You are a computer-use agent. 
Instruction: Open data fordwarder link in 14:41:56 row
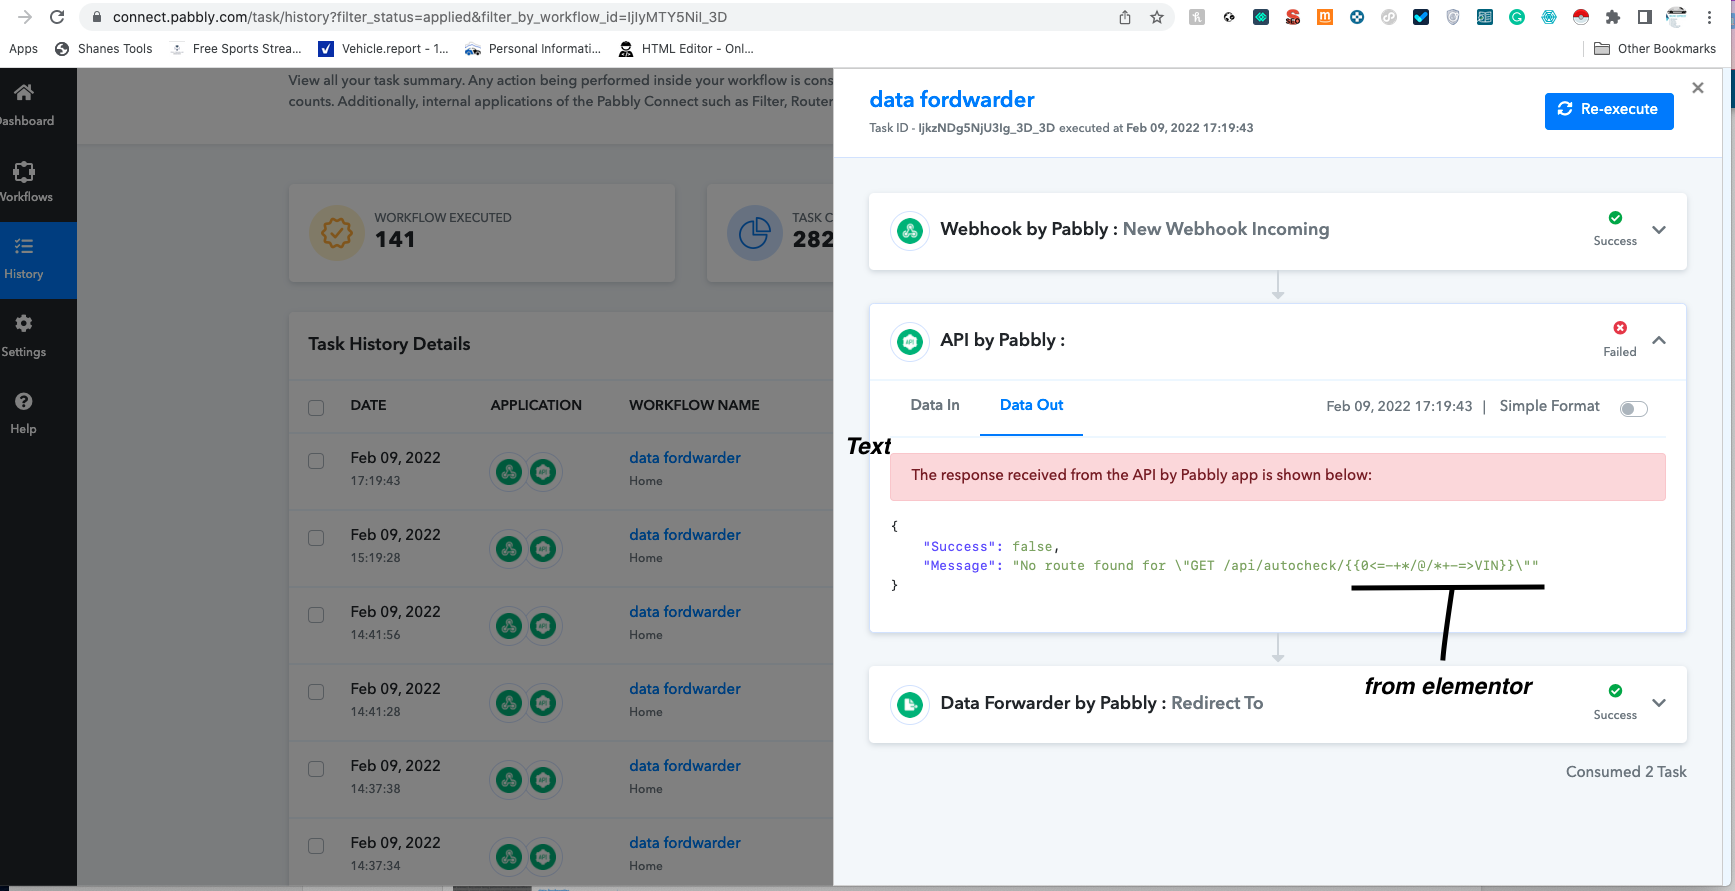tap(685, 612)
